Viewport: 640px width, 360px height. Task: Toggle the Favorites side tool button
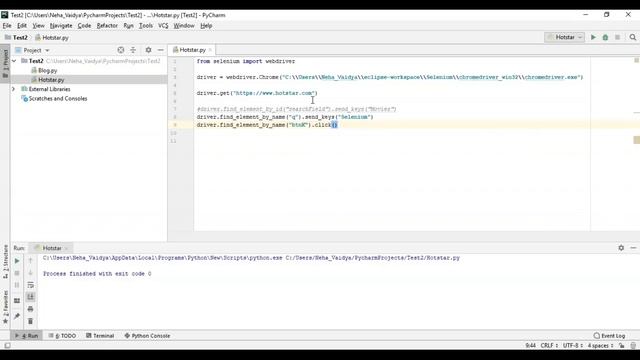pyautogui.click(x=5, y=307)
